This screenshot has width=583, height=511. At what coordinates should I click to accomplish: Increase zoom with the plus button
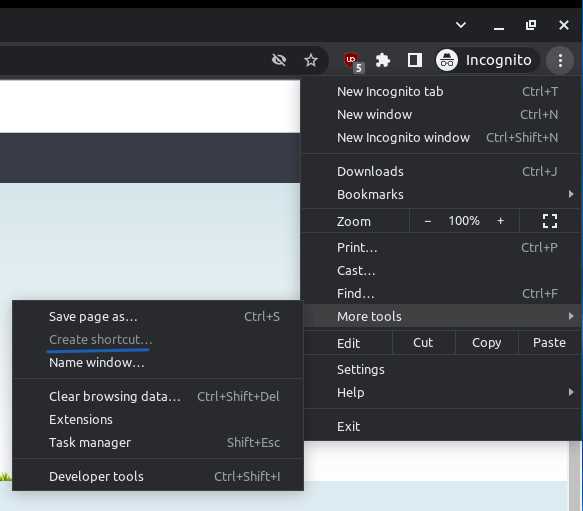pyautogui.click(x=500, y=221)
